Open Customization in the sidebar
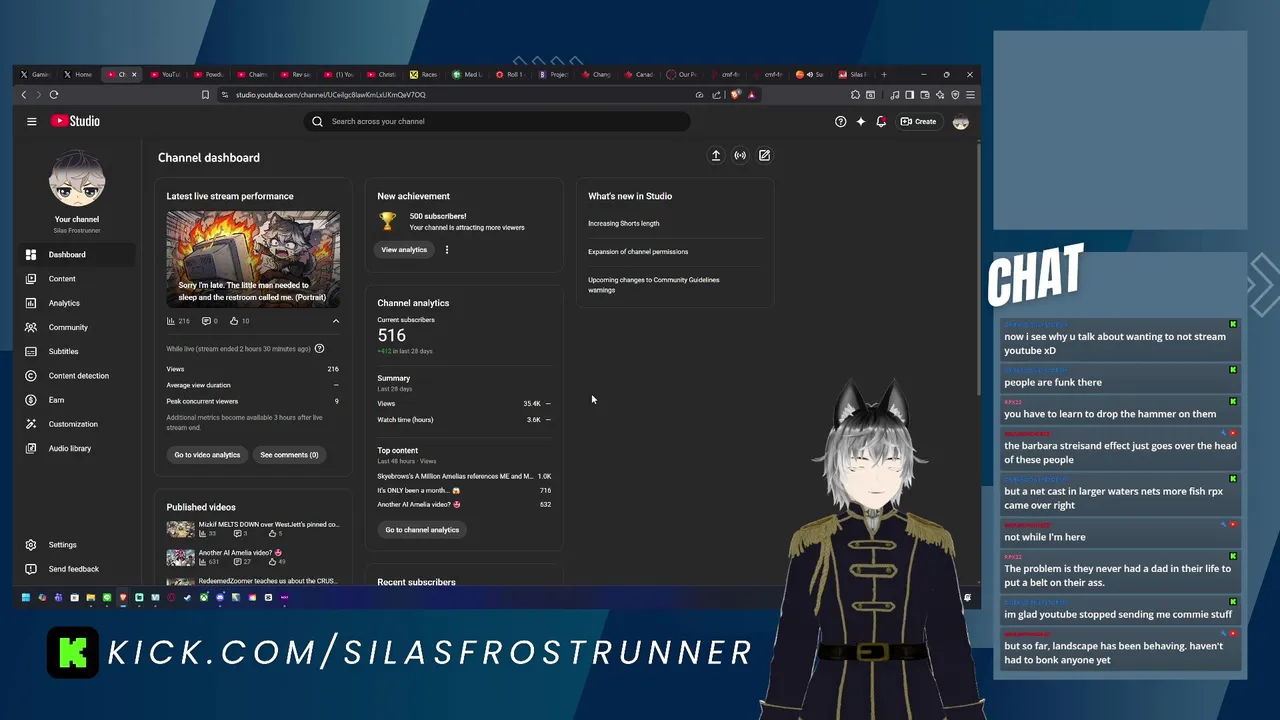This screenshot has height=720, width=1280. [x=75, y=424]
